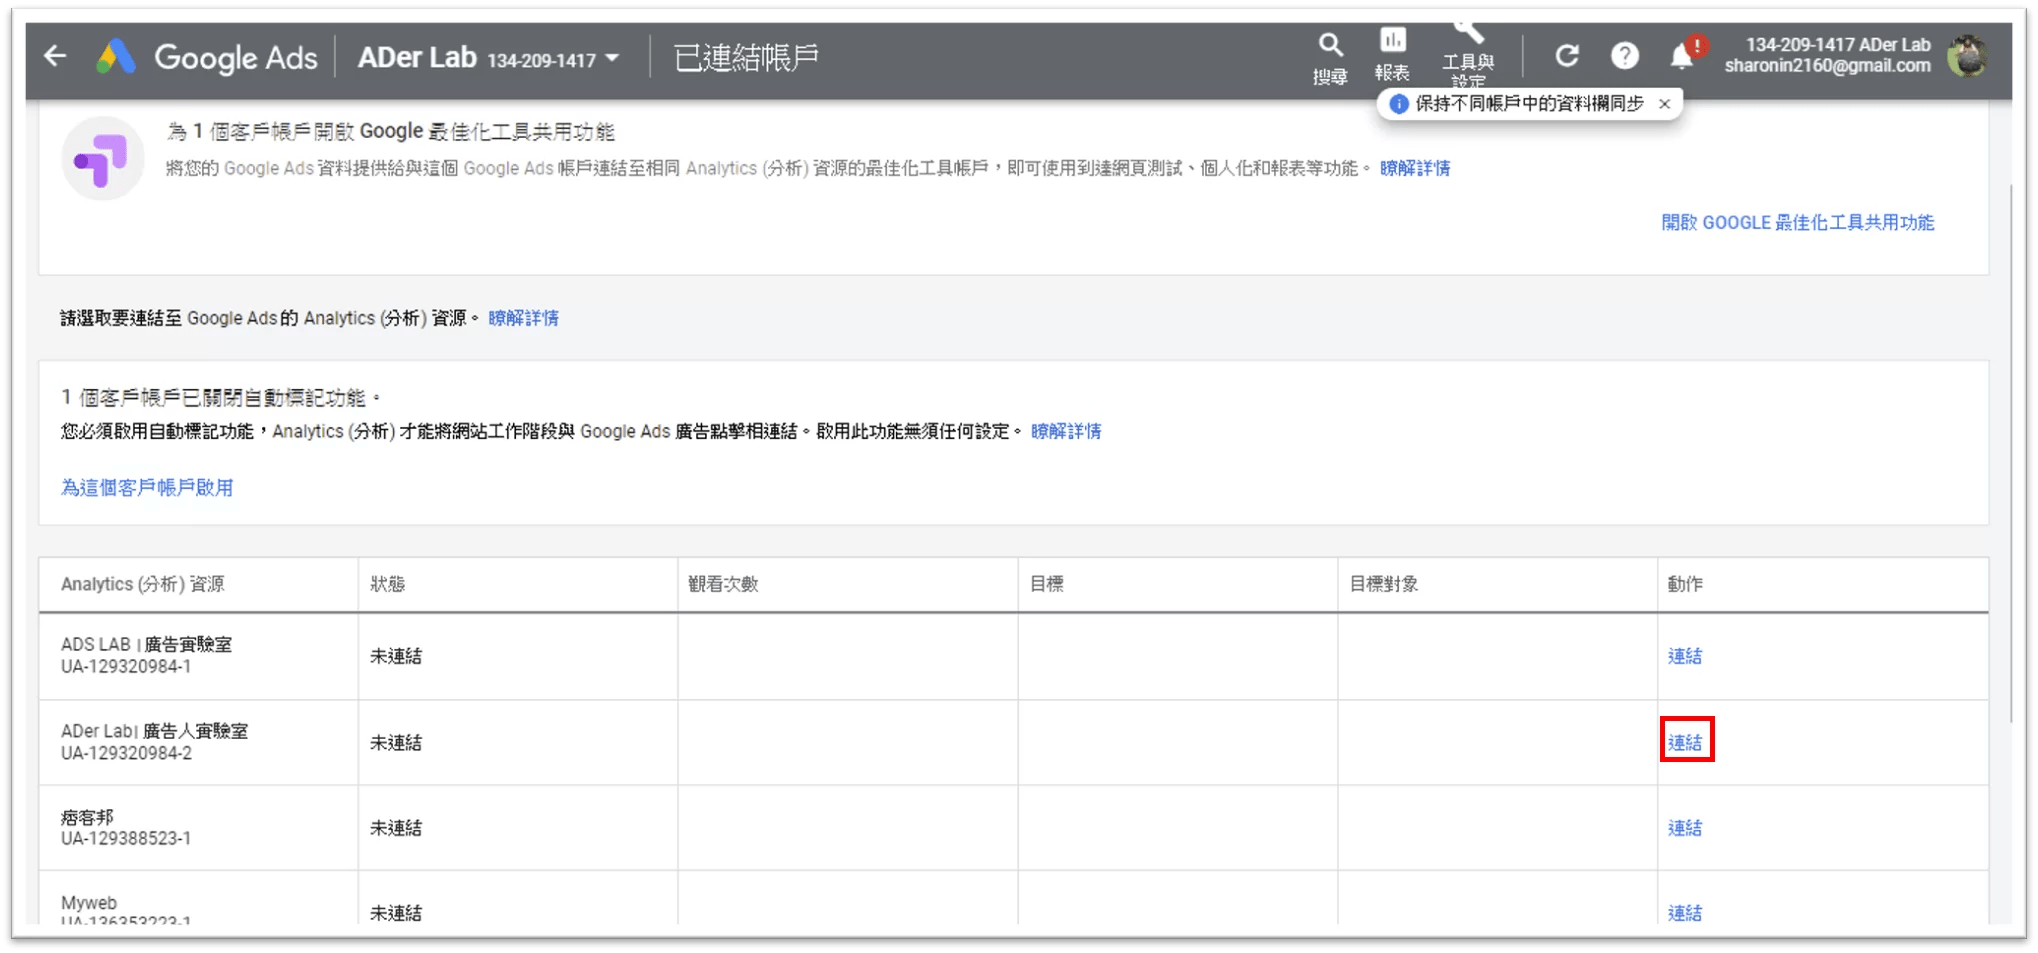Click 開啟 GOOGLE 最佳化工具共用功能 link
This screenshot has width=2038, height=953.
1797,223
